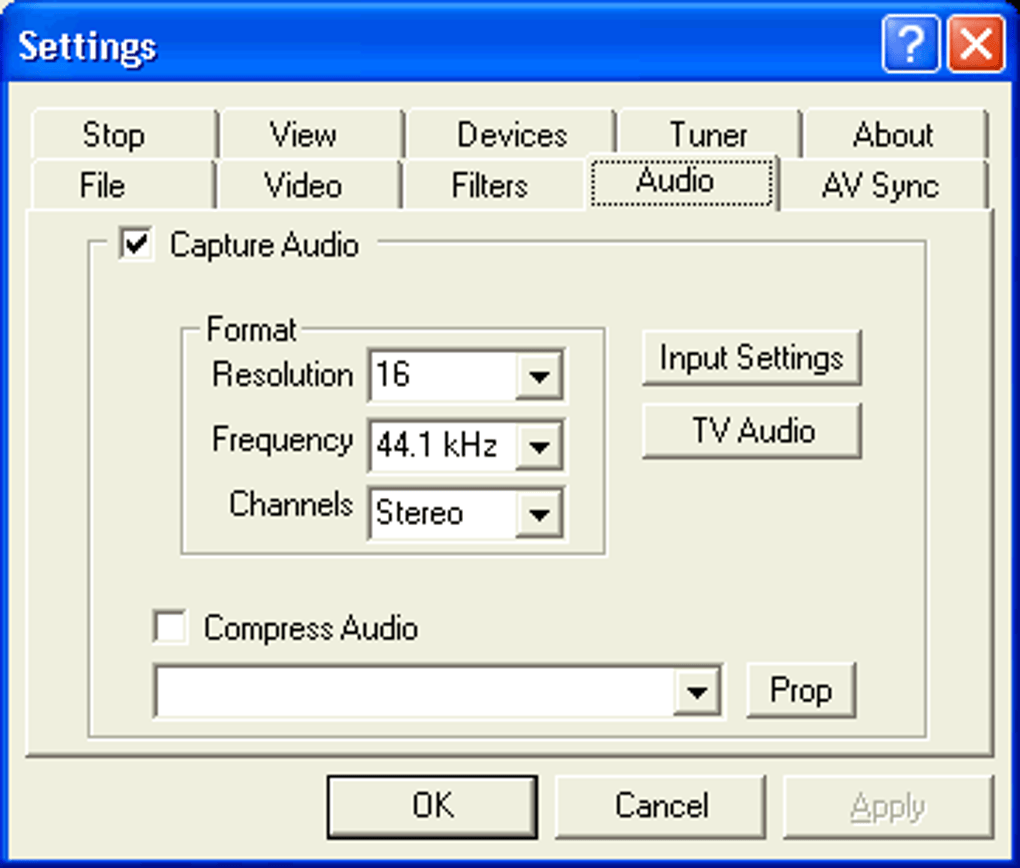
Task: Select the Audio tab
Action: point(682,182)
